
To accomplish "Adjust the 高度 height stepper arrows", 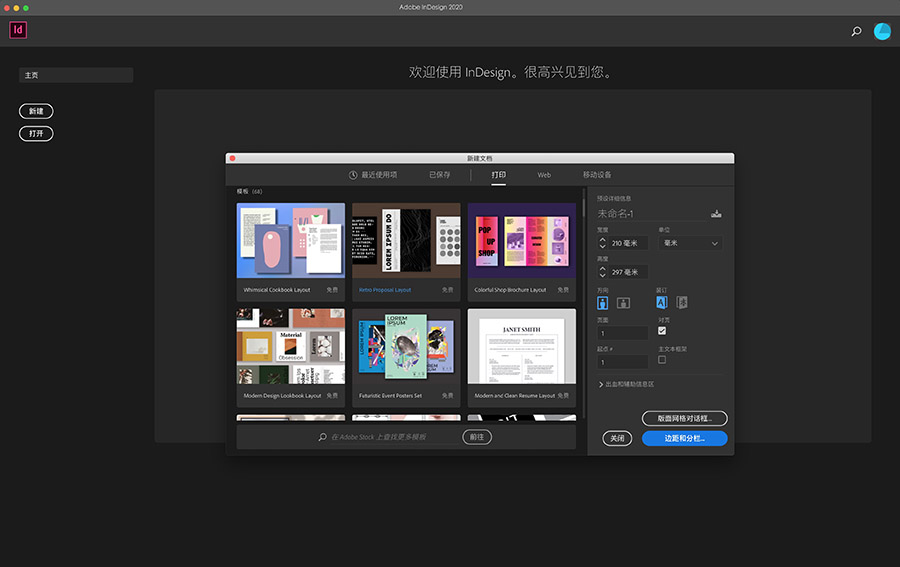I will (603, 272).
